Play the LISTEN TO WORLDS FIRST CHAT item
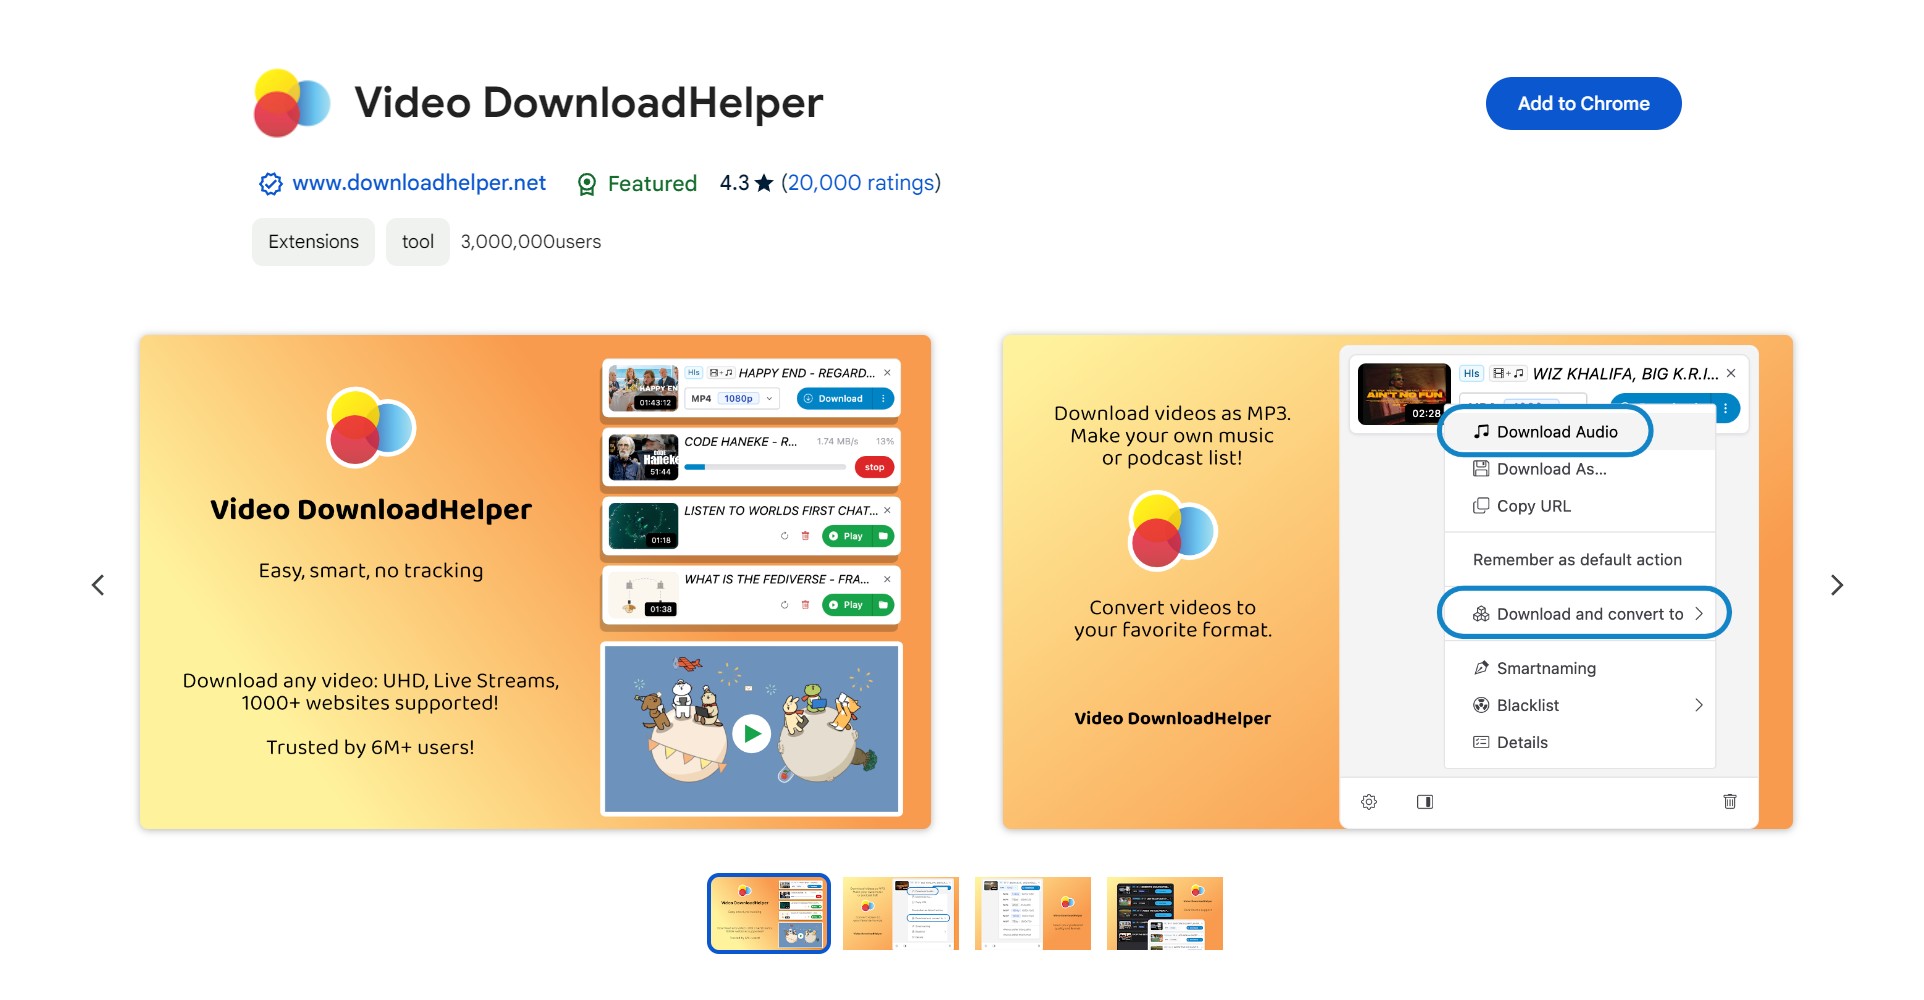This screenshot has width=1924, height=1000. 847,536
